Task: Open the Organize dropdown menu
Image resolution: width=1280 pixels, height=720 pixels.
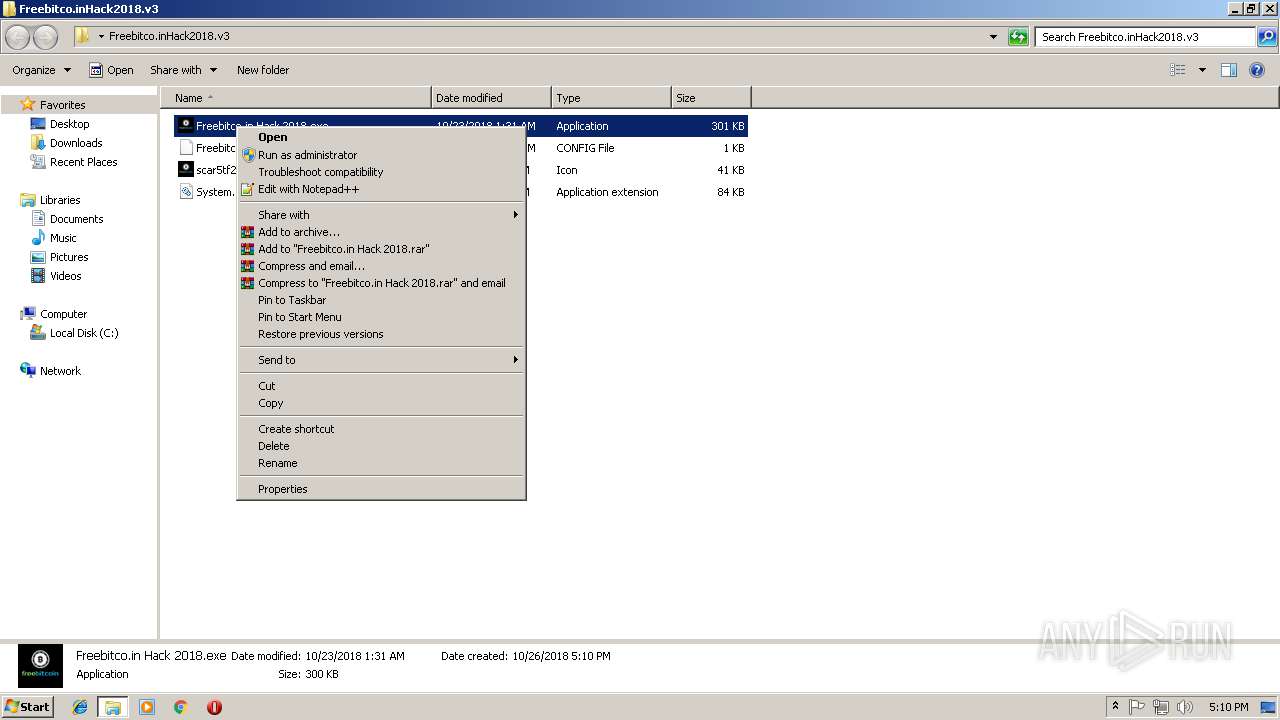Action: point(41,70)
